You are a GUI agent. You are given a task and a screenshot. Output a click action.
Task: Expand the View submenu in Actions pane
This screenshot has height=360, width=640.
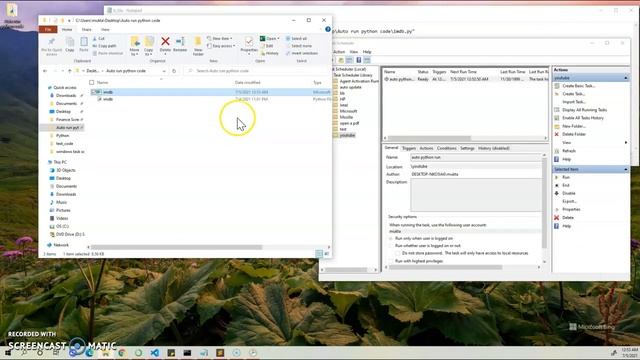pyautogui.click(x=626, y=143)
